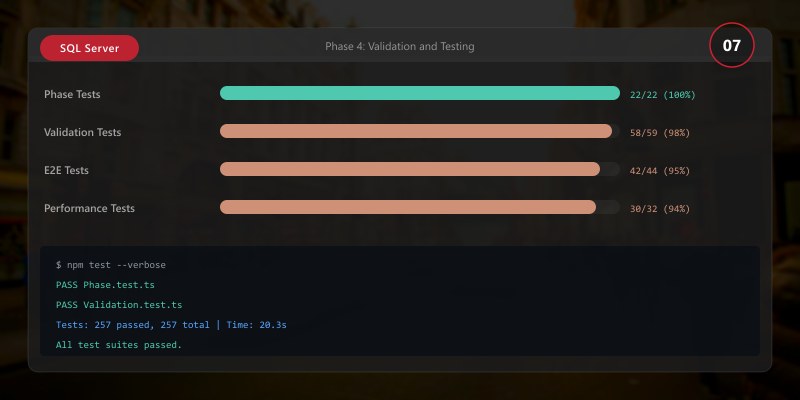Select the Phase 4: Validation and Testing title
The image size is (800, 400).
tap(399, 46)
